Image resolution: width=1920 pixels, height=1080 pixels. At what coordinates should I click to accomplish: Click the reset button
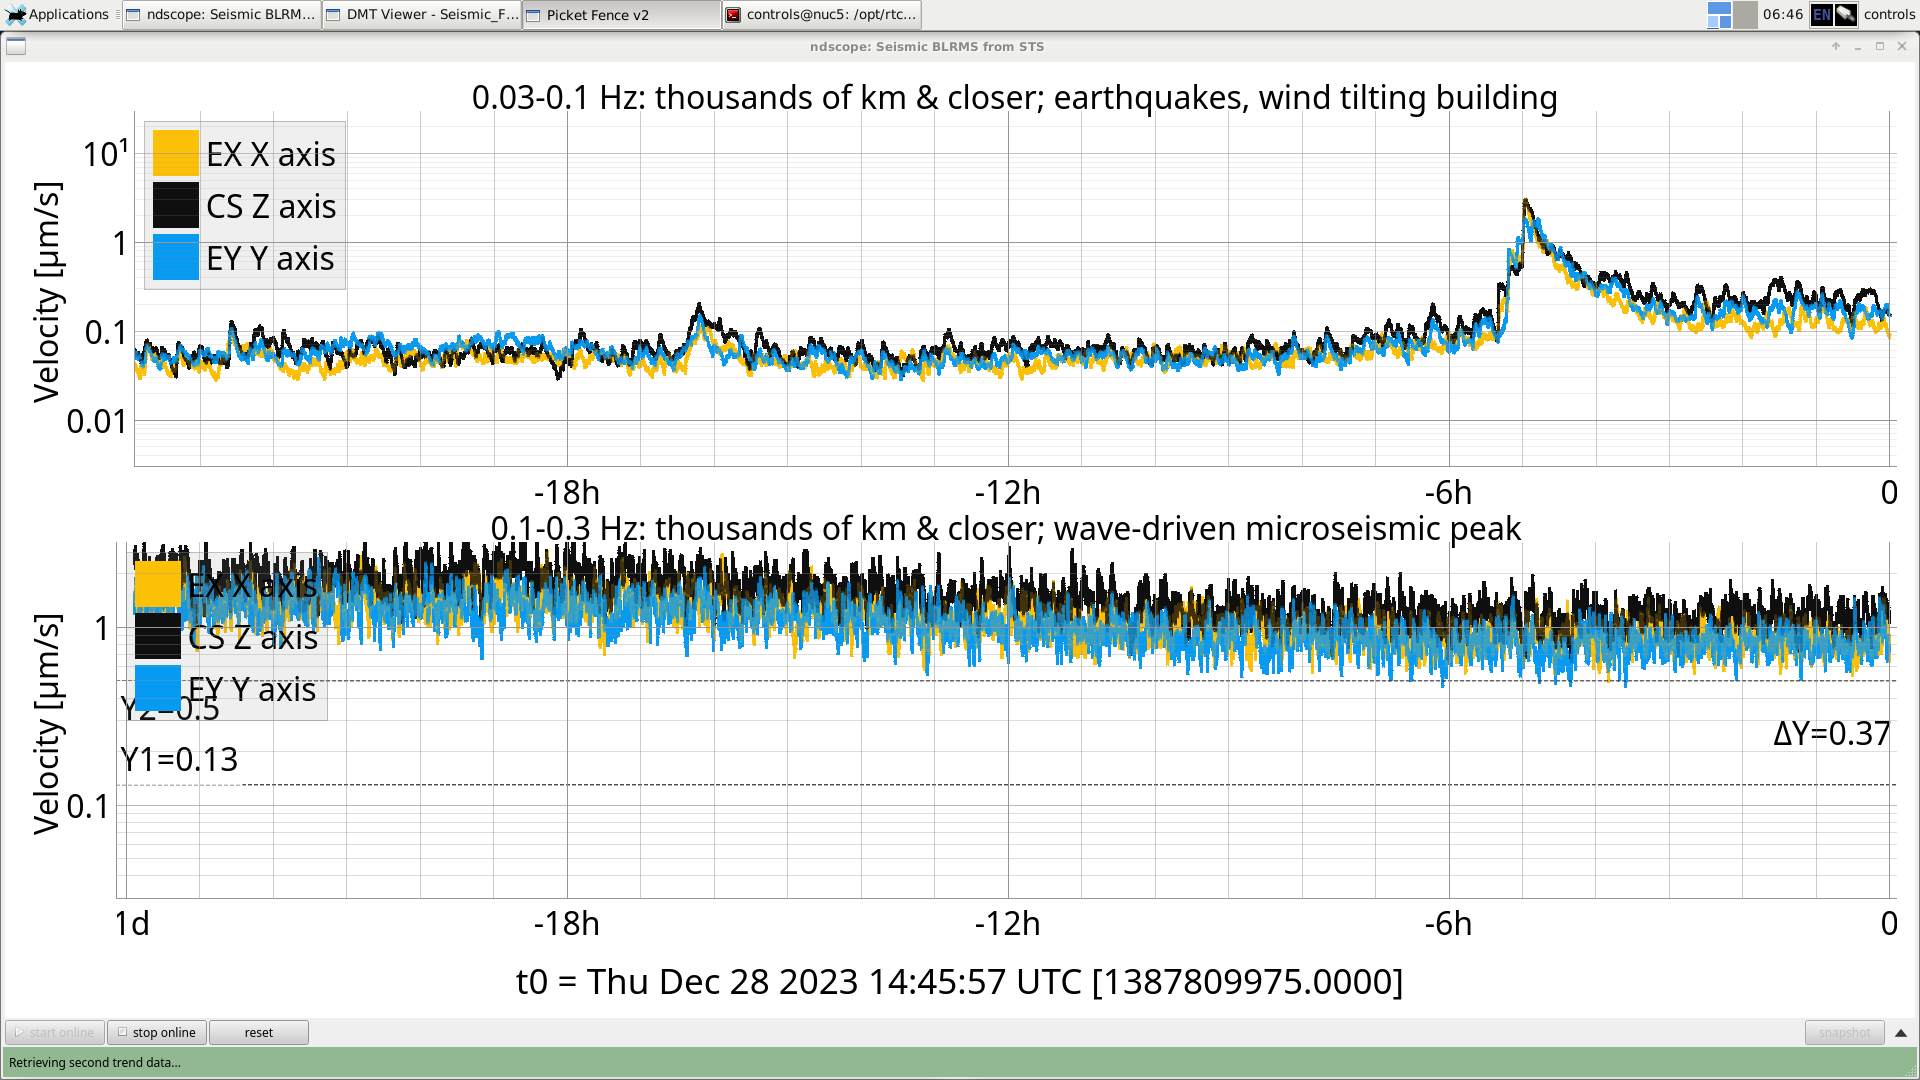click(258, 1032)
